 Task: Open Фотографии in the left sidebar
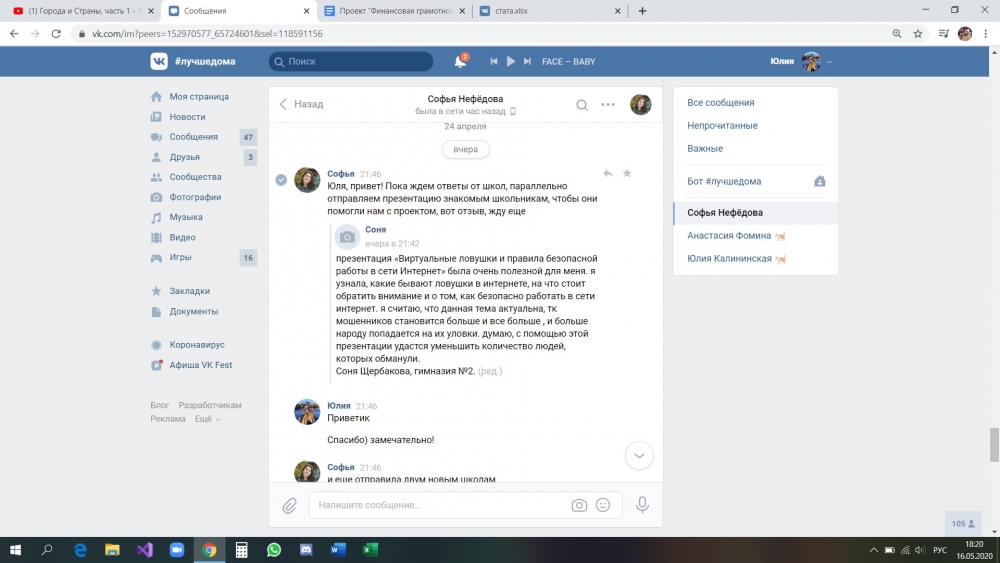pyautogui.click(x=195, y=197)
